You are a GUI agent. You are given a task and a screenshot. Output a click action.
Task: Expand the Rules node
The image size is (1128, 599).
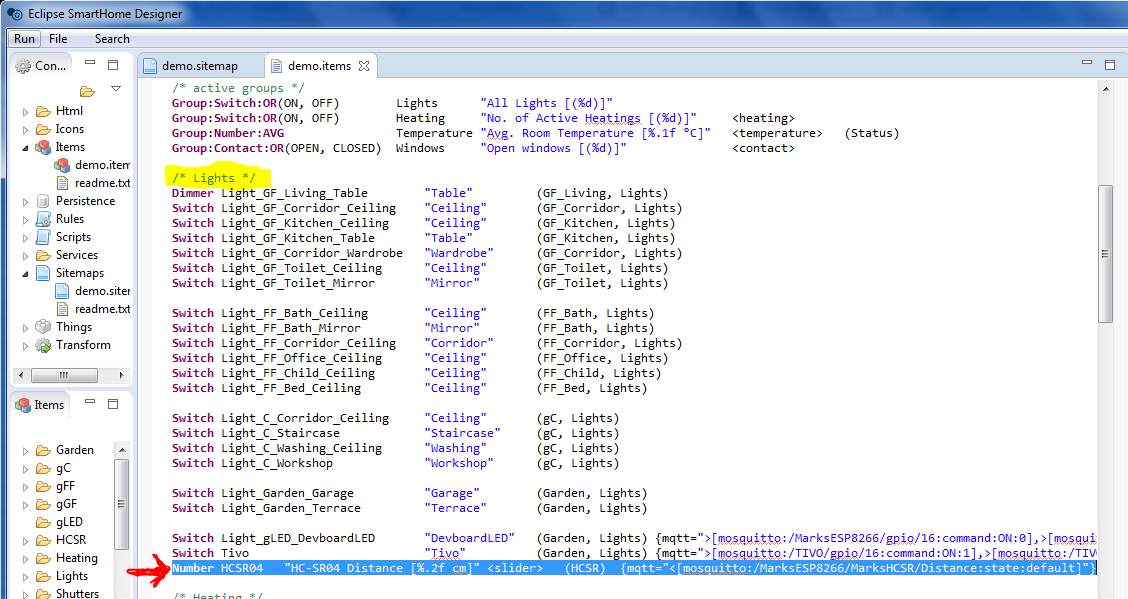[25, 219]
